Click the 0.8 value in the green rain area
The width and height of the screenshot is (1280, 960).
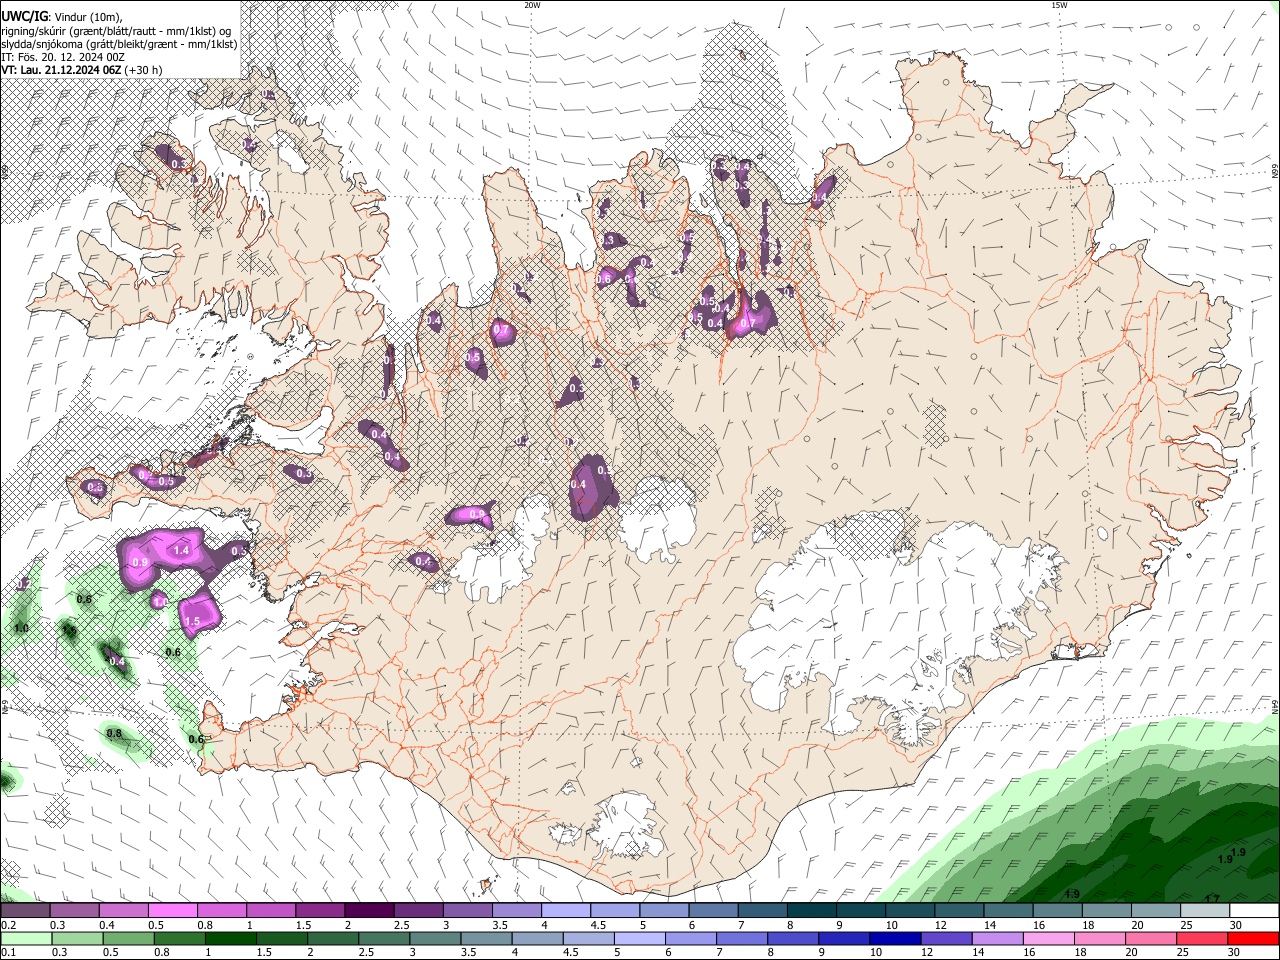click(x=114, y=733)
